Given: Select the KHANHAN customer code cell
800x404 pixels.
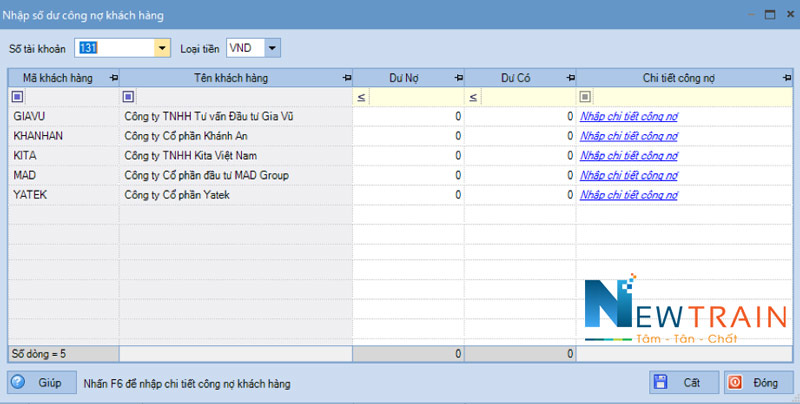Looking at the screenshot, I should point(64,136).
